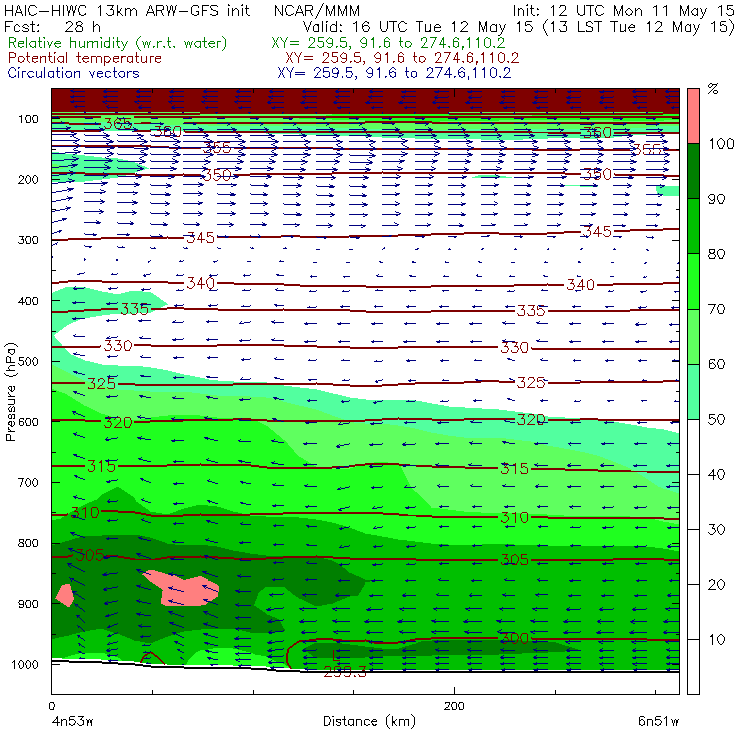Viewport: 740px width, 740px height.
Task: Select the darkest green 90–100% colorbar swatch
Action: pyautogui.click(x=693, y=171)
